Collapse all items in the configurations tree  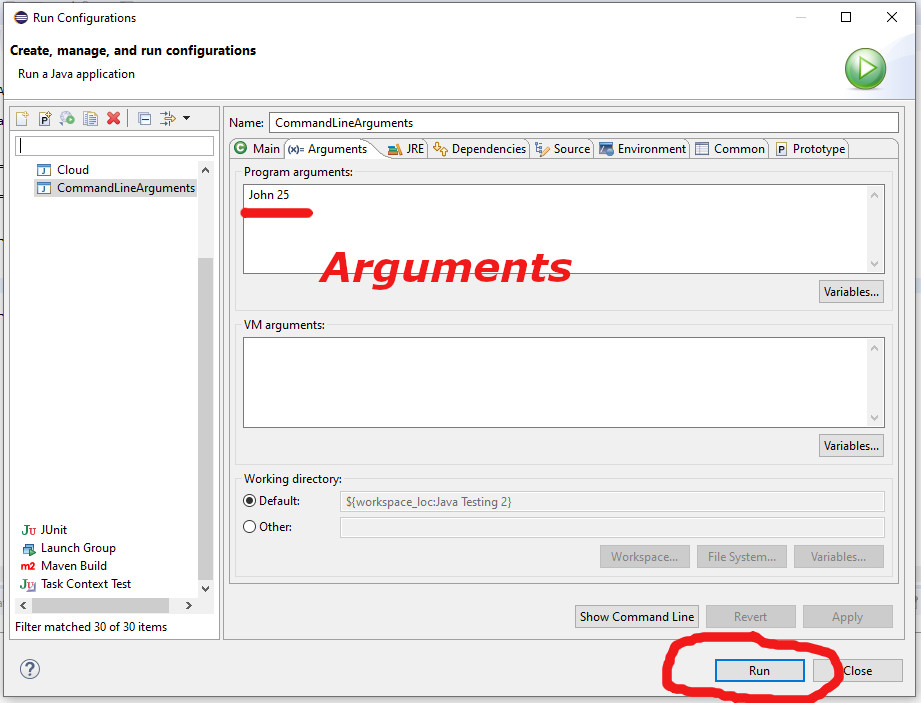144,118
